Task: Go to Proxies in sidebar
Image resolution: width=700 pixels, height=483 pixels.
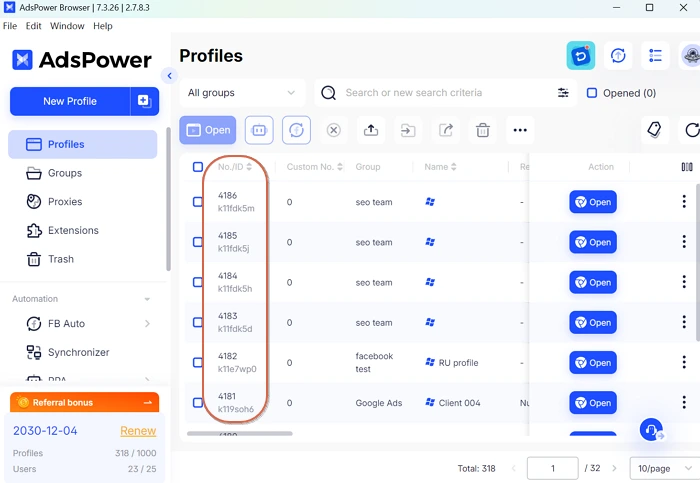Action: (83, 202)
